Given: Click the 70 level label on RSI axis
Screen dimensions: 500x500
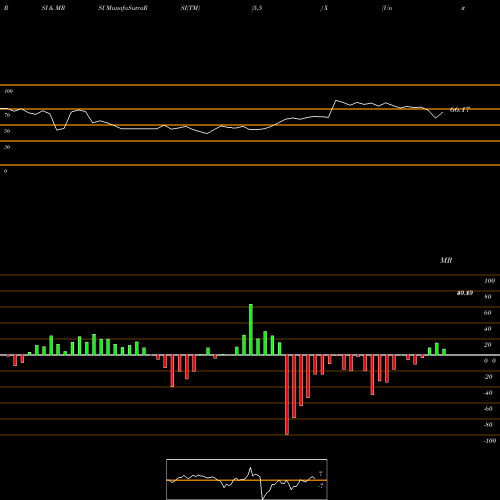Looking at the screenshot, I should 7,115.
